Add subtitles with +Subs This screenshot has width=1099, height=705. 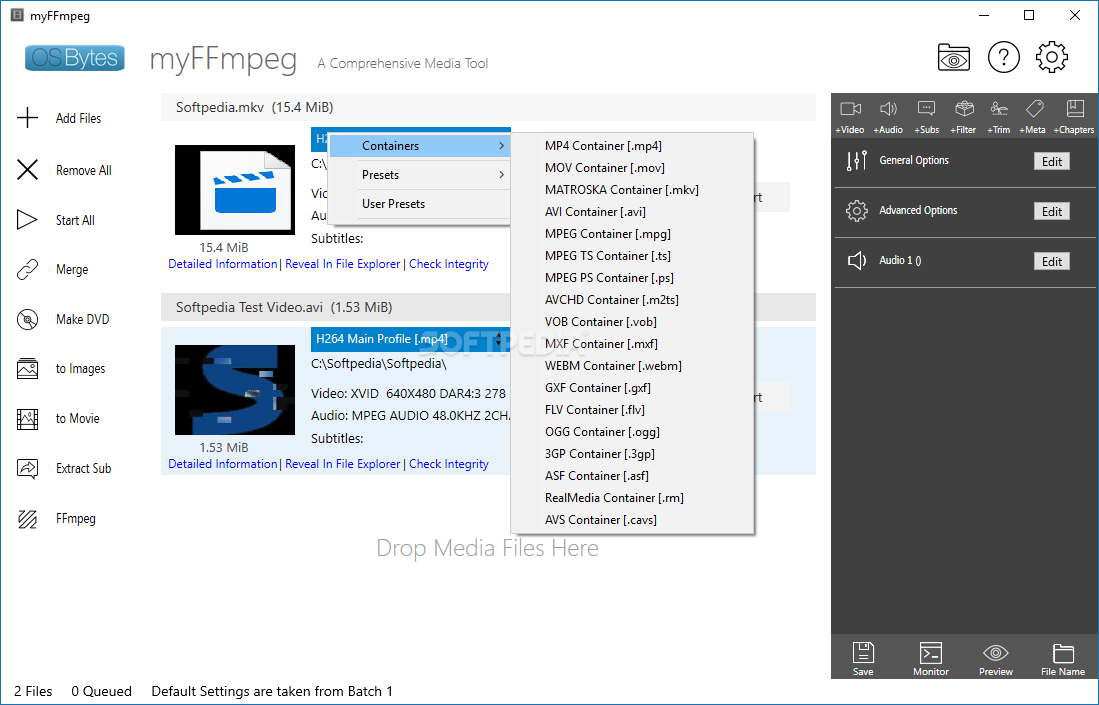pyautogui.click(x=927, y=116)
